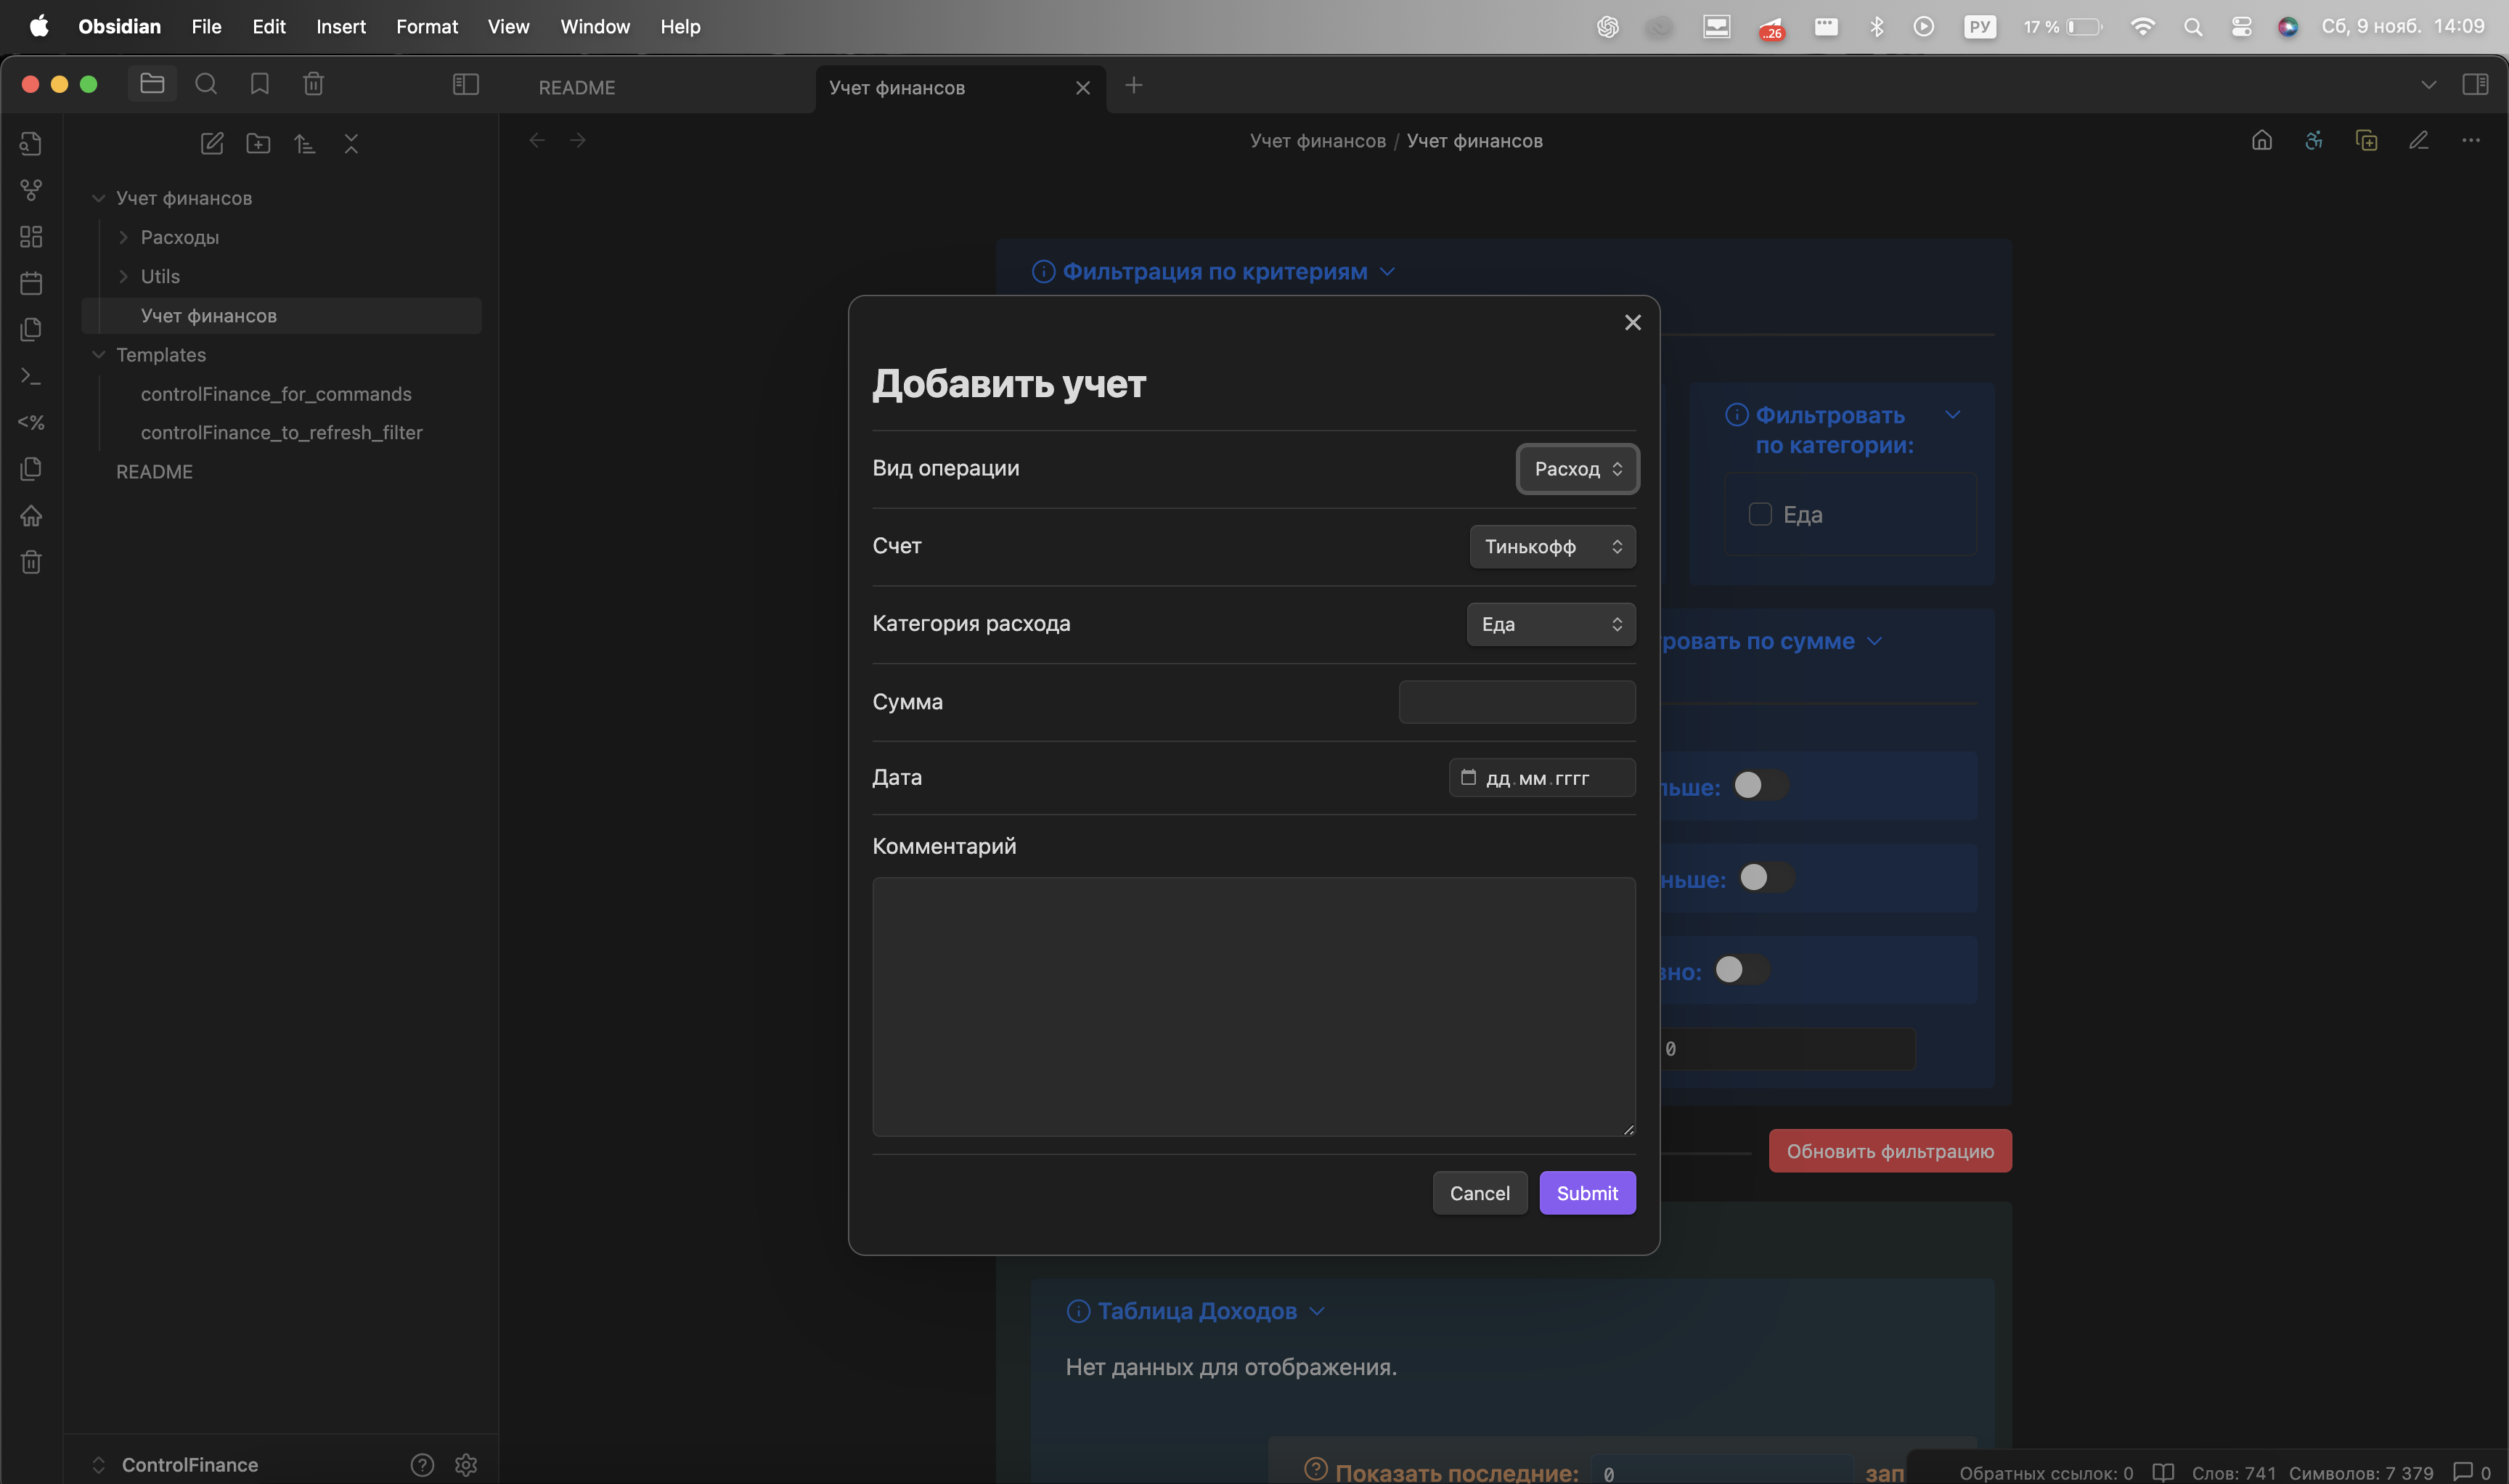Create a new note with the pencil icon
The height and width of the screenshot is (1484, 2509).
(212, 143)
